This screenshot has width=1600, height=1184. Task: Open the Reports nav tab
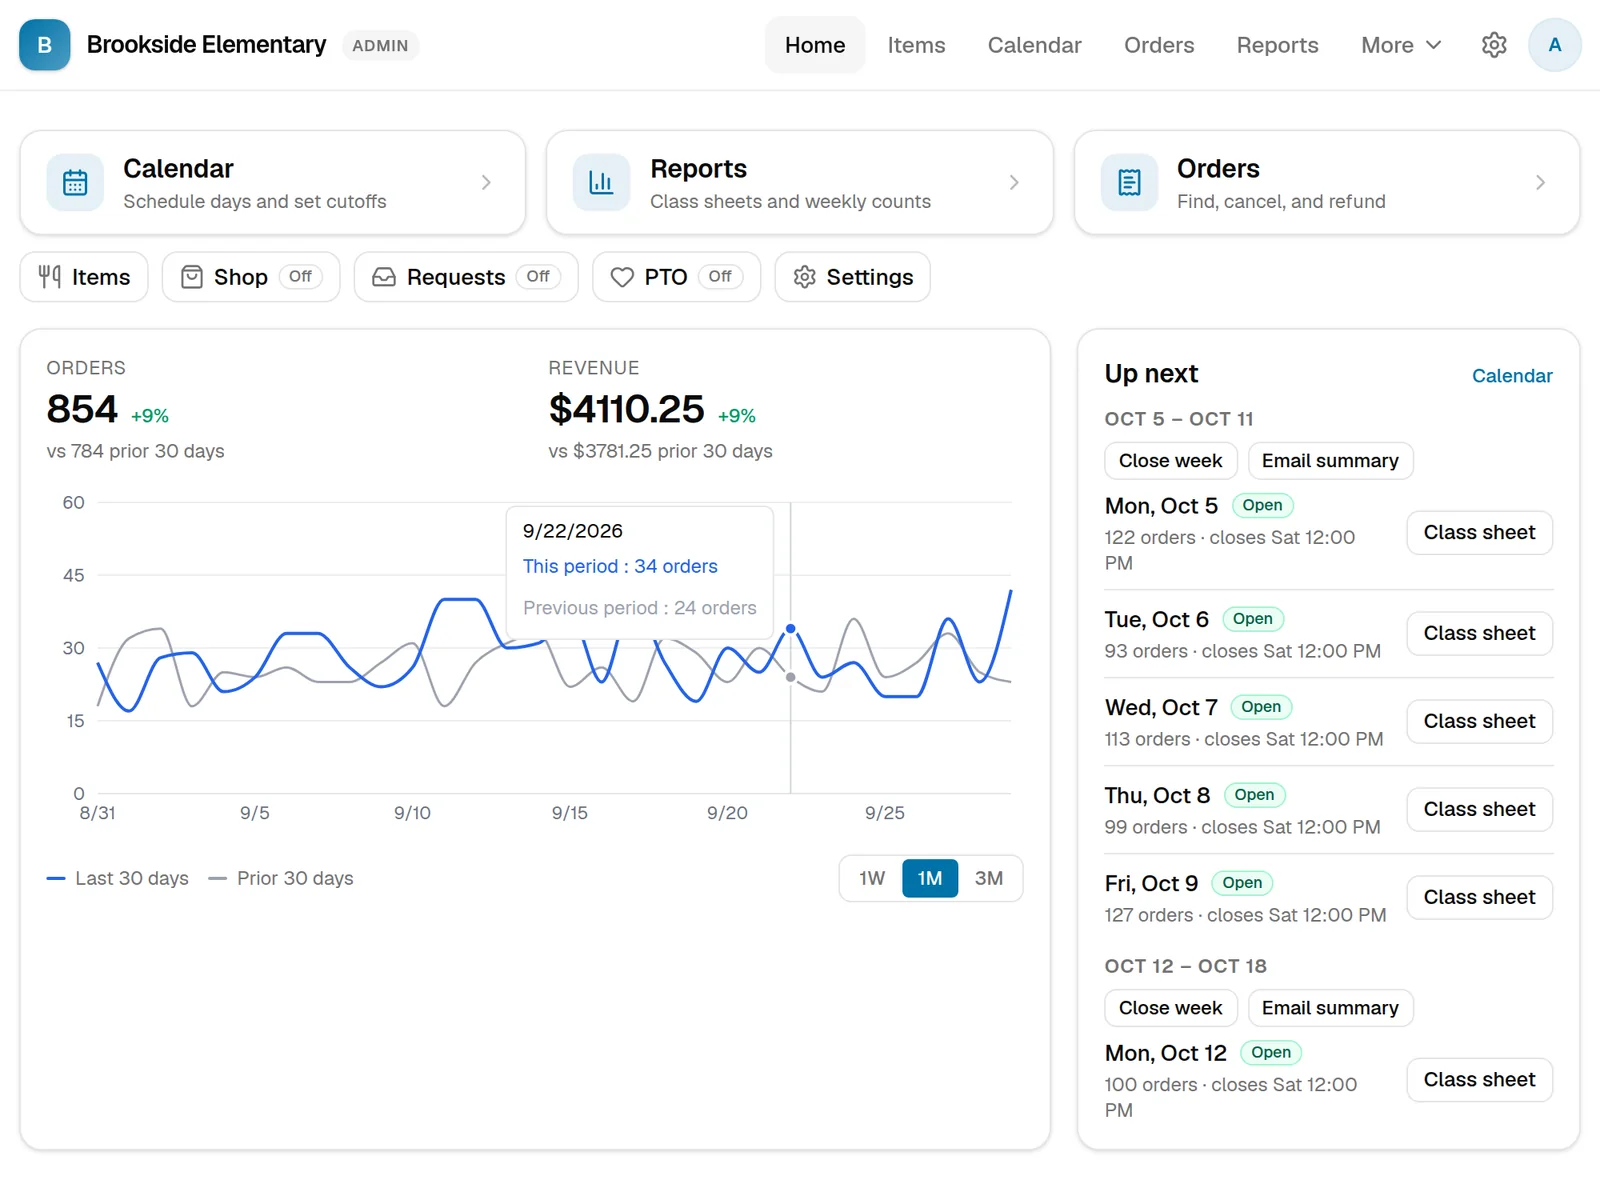(x=1277, y=45)
